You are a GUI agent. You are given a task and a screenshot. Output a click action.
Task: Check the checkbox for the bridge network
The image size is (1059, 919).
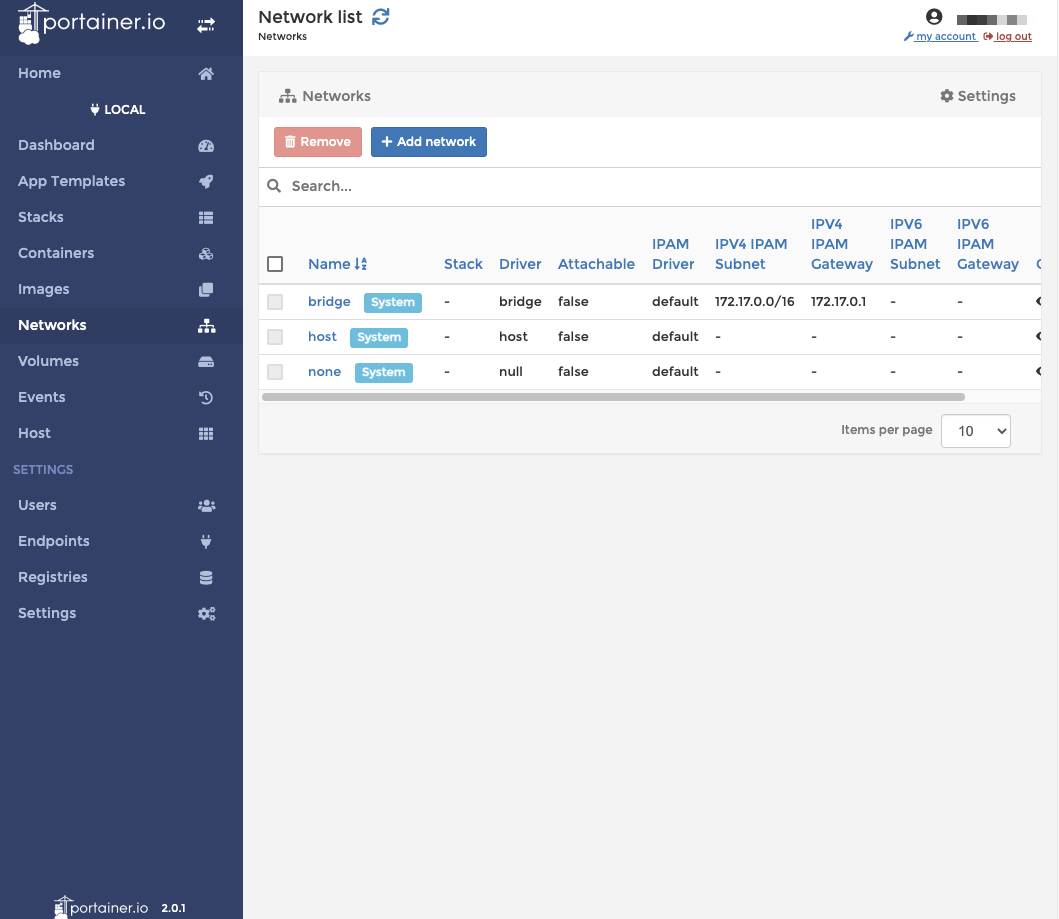[275, 301]
